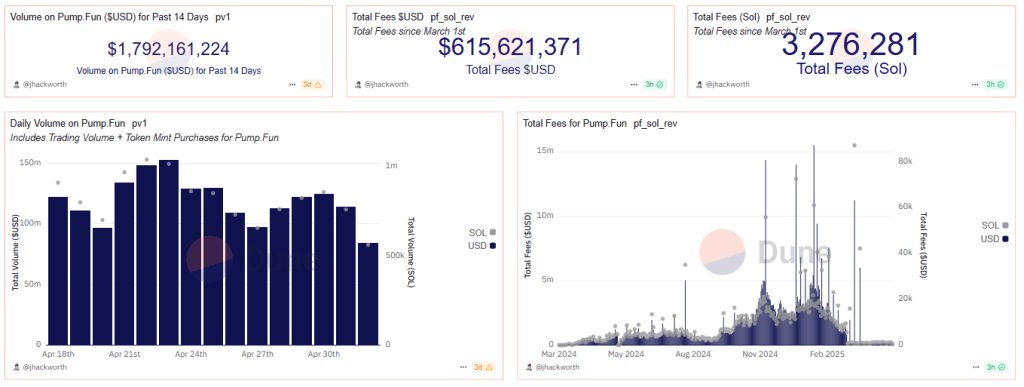Click the 'Total Fees since March 1st' subtitle under Total Fees $USD
This screenshot has width=1024, height=387.
(409, 31)
